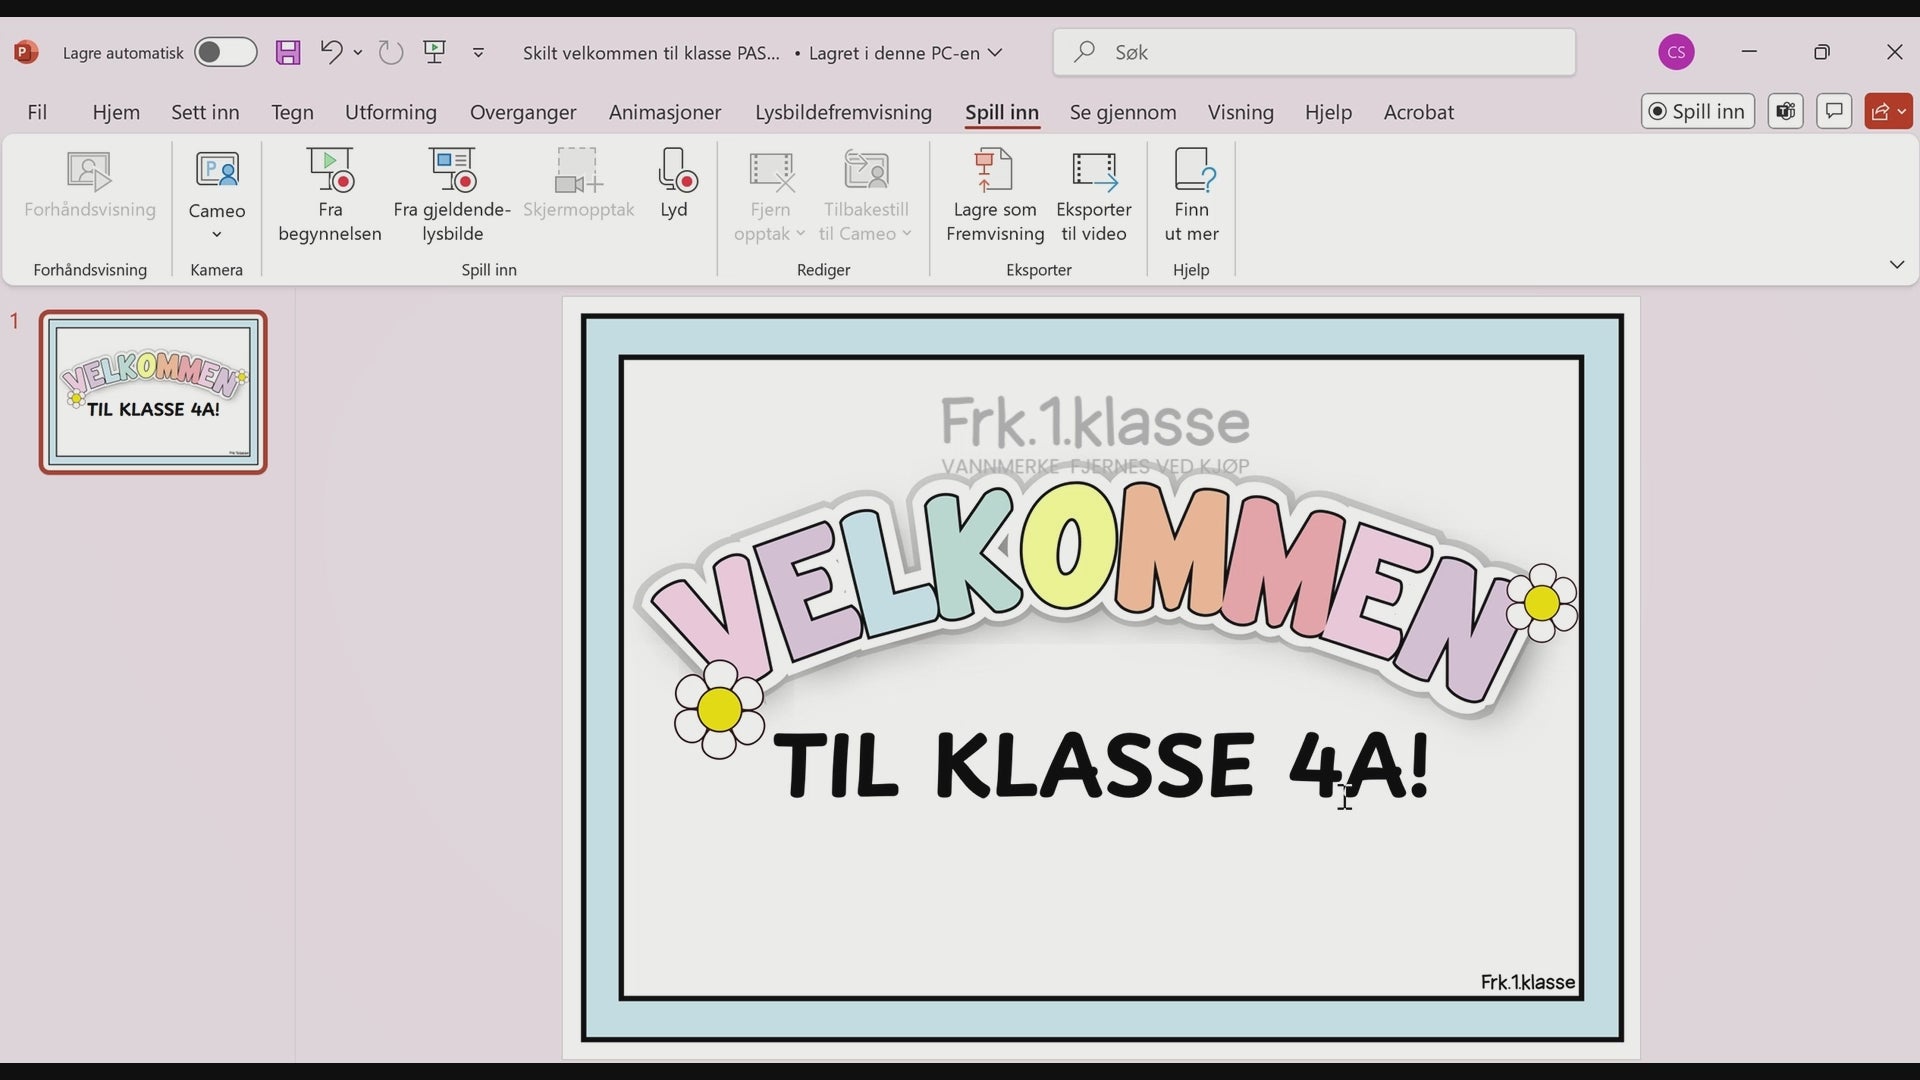This screenshot has width=1920, height=1080.
Task: Collapse the ribbon with the chevron
Action: [x=1896, y=265]
